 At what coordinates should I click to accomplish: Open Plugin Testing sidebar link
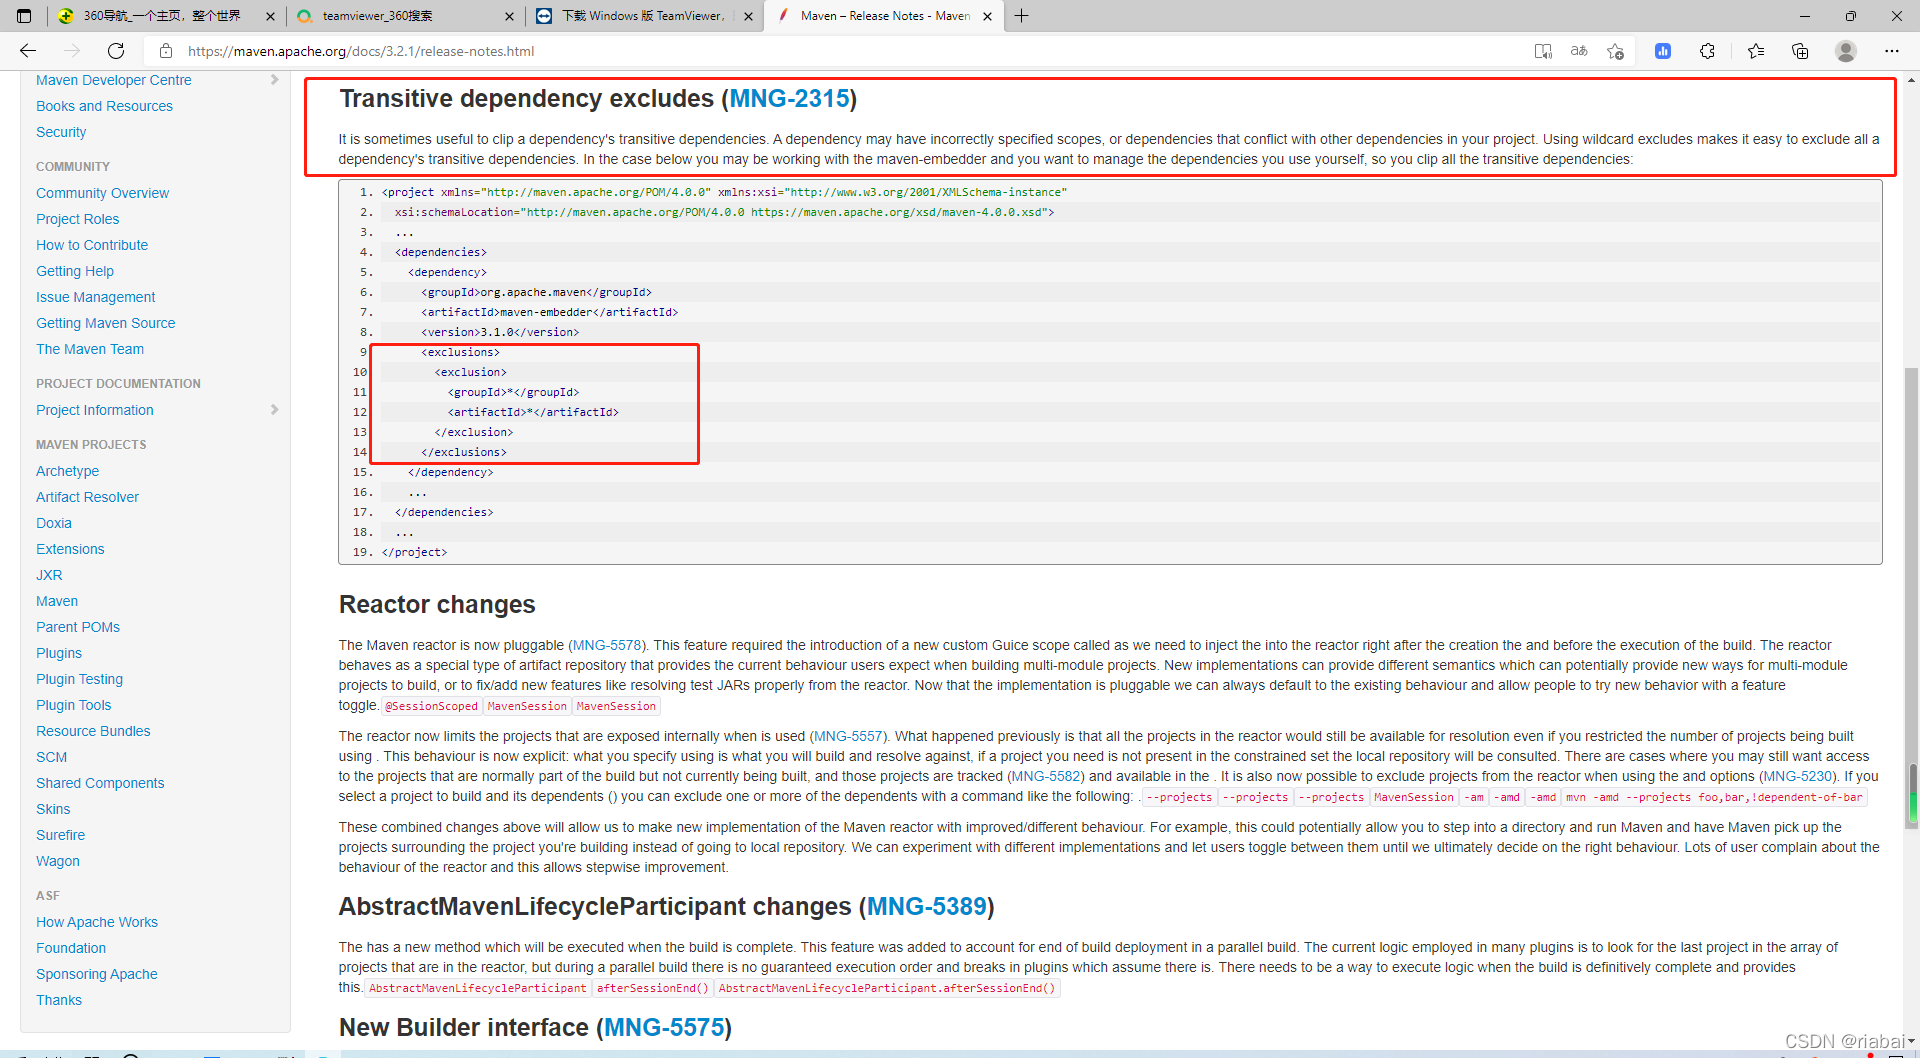coord(79,679)
